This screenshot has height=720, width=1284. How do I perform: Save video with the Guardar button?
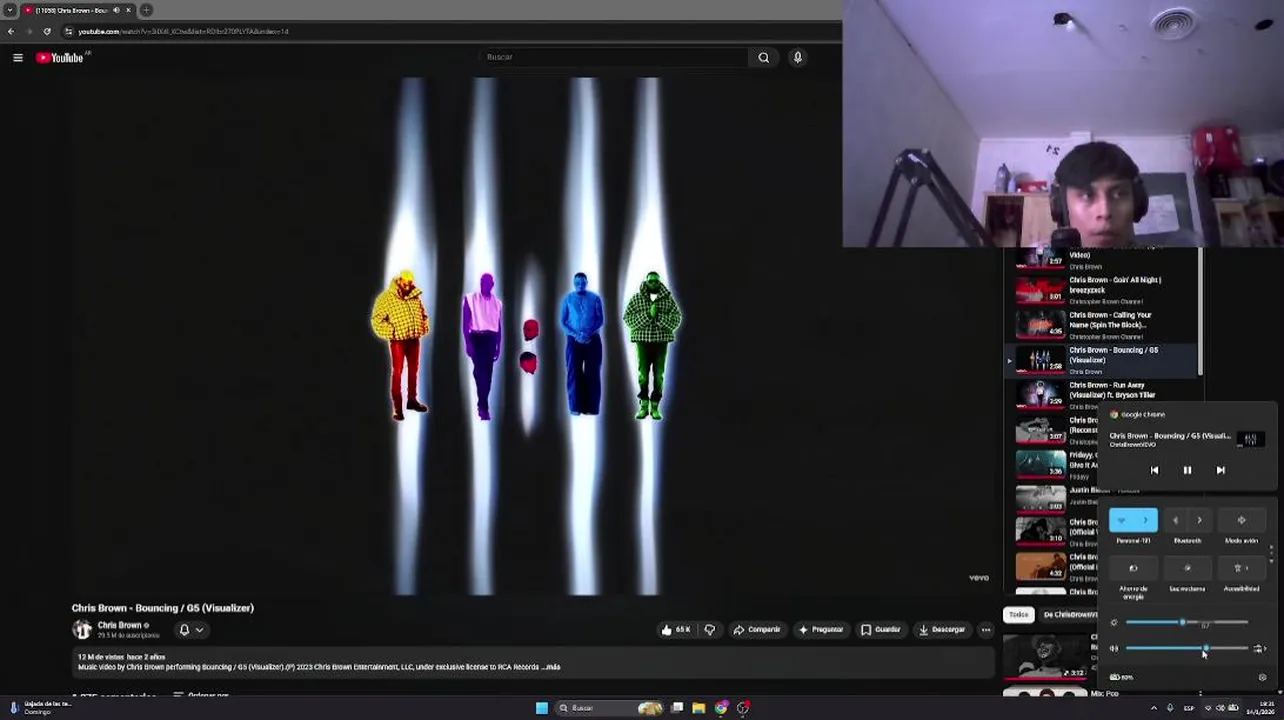coord(881,630)
